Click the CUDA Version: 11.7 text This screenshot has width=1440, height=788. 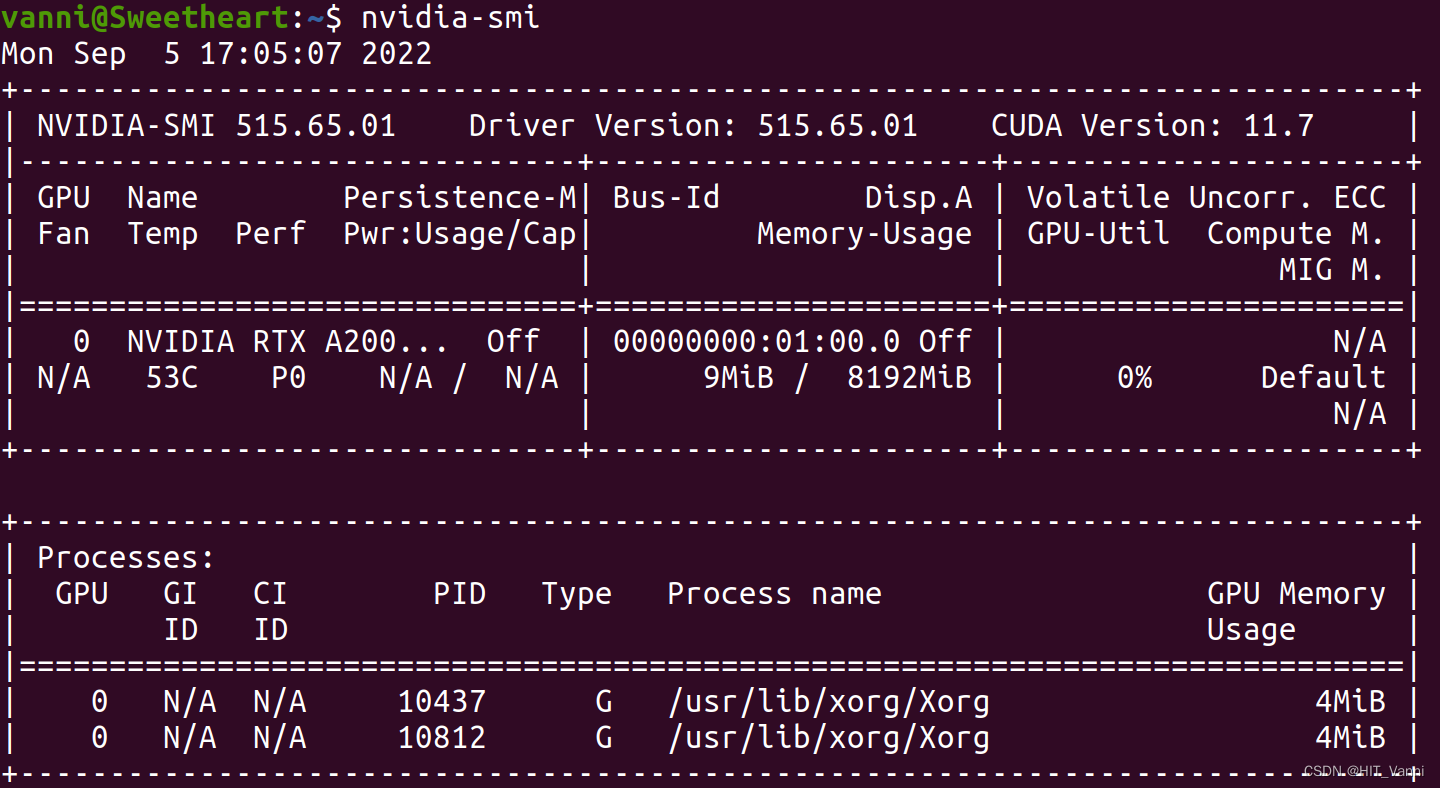[x=1152, y=125]
